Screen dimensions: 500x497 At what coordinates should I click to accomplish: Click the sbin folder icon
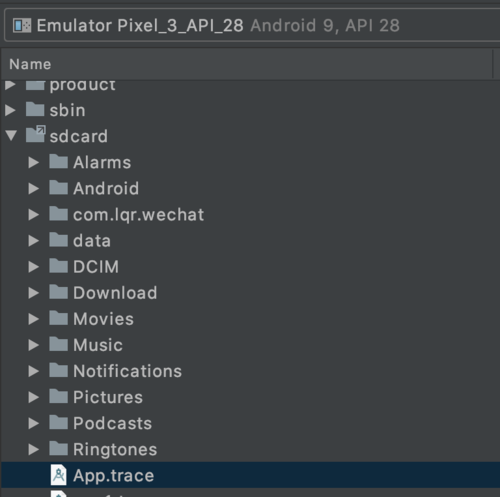click(35, 109)
